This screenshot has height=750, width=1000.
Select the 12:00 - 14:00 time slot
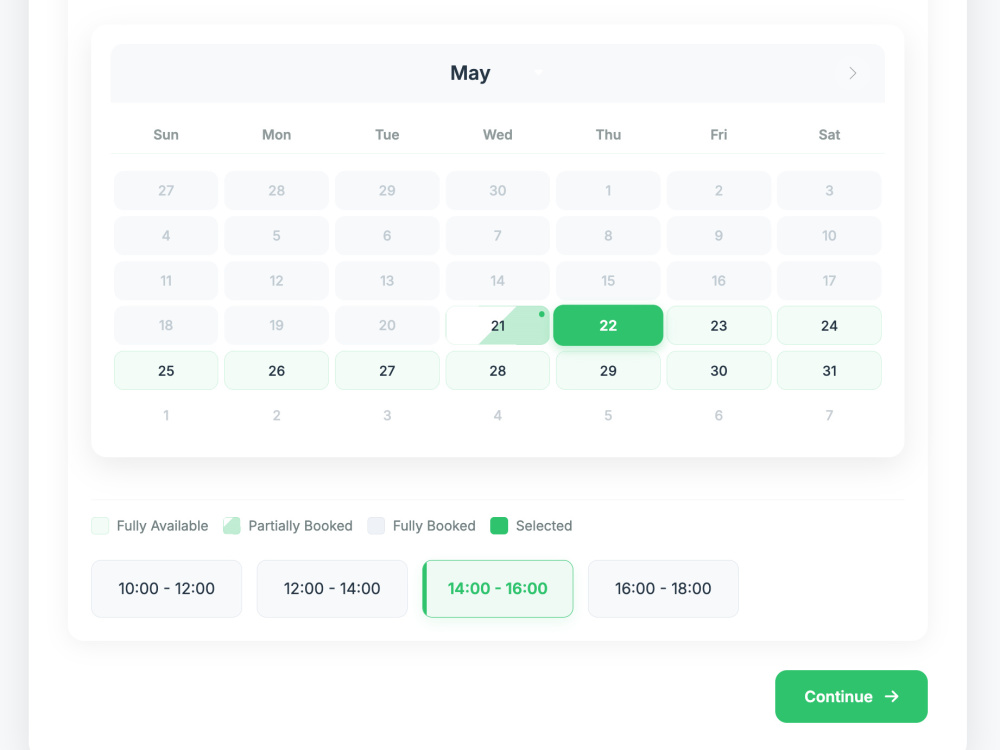pos(332,589)
